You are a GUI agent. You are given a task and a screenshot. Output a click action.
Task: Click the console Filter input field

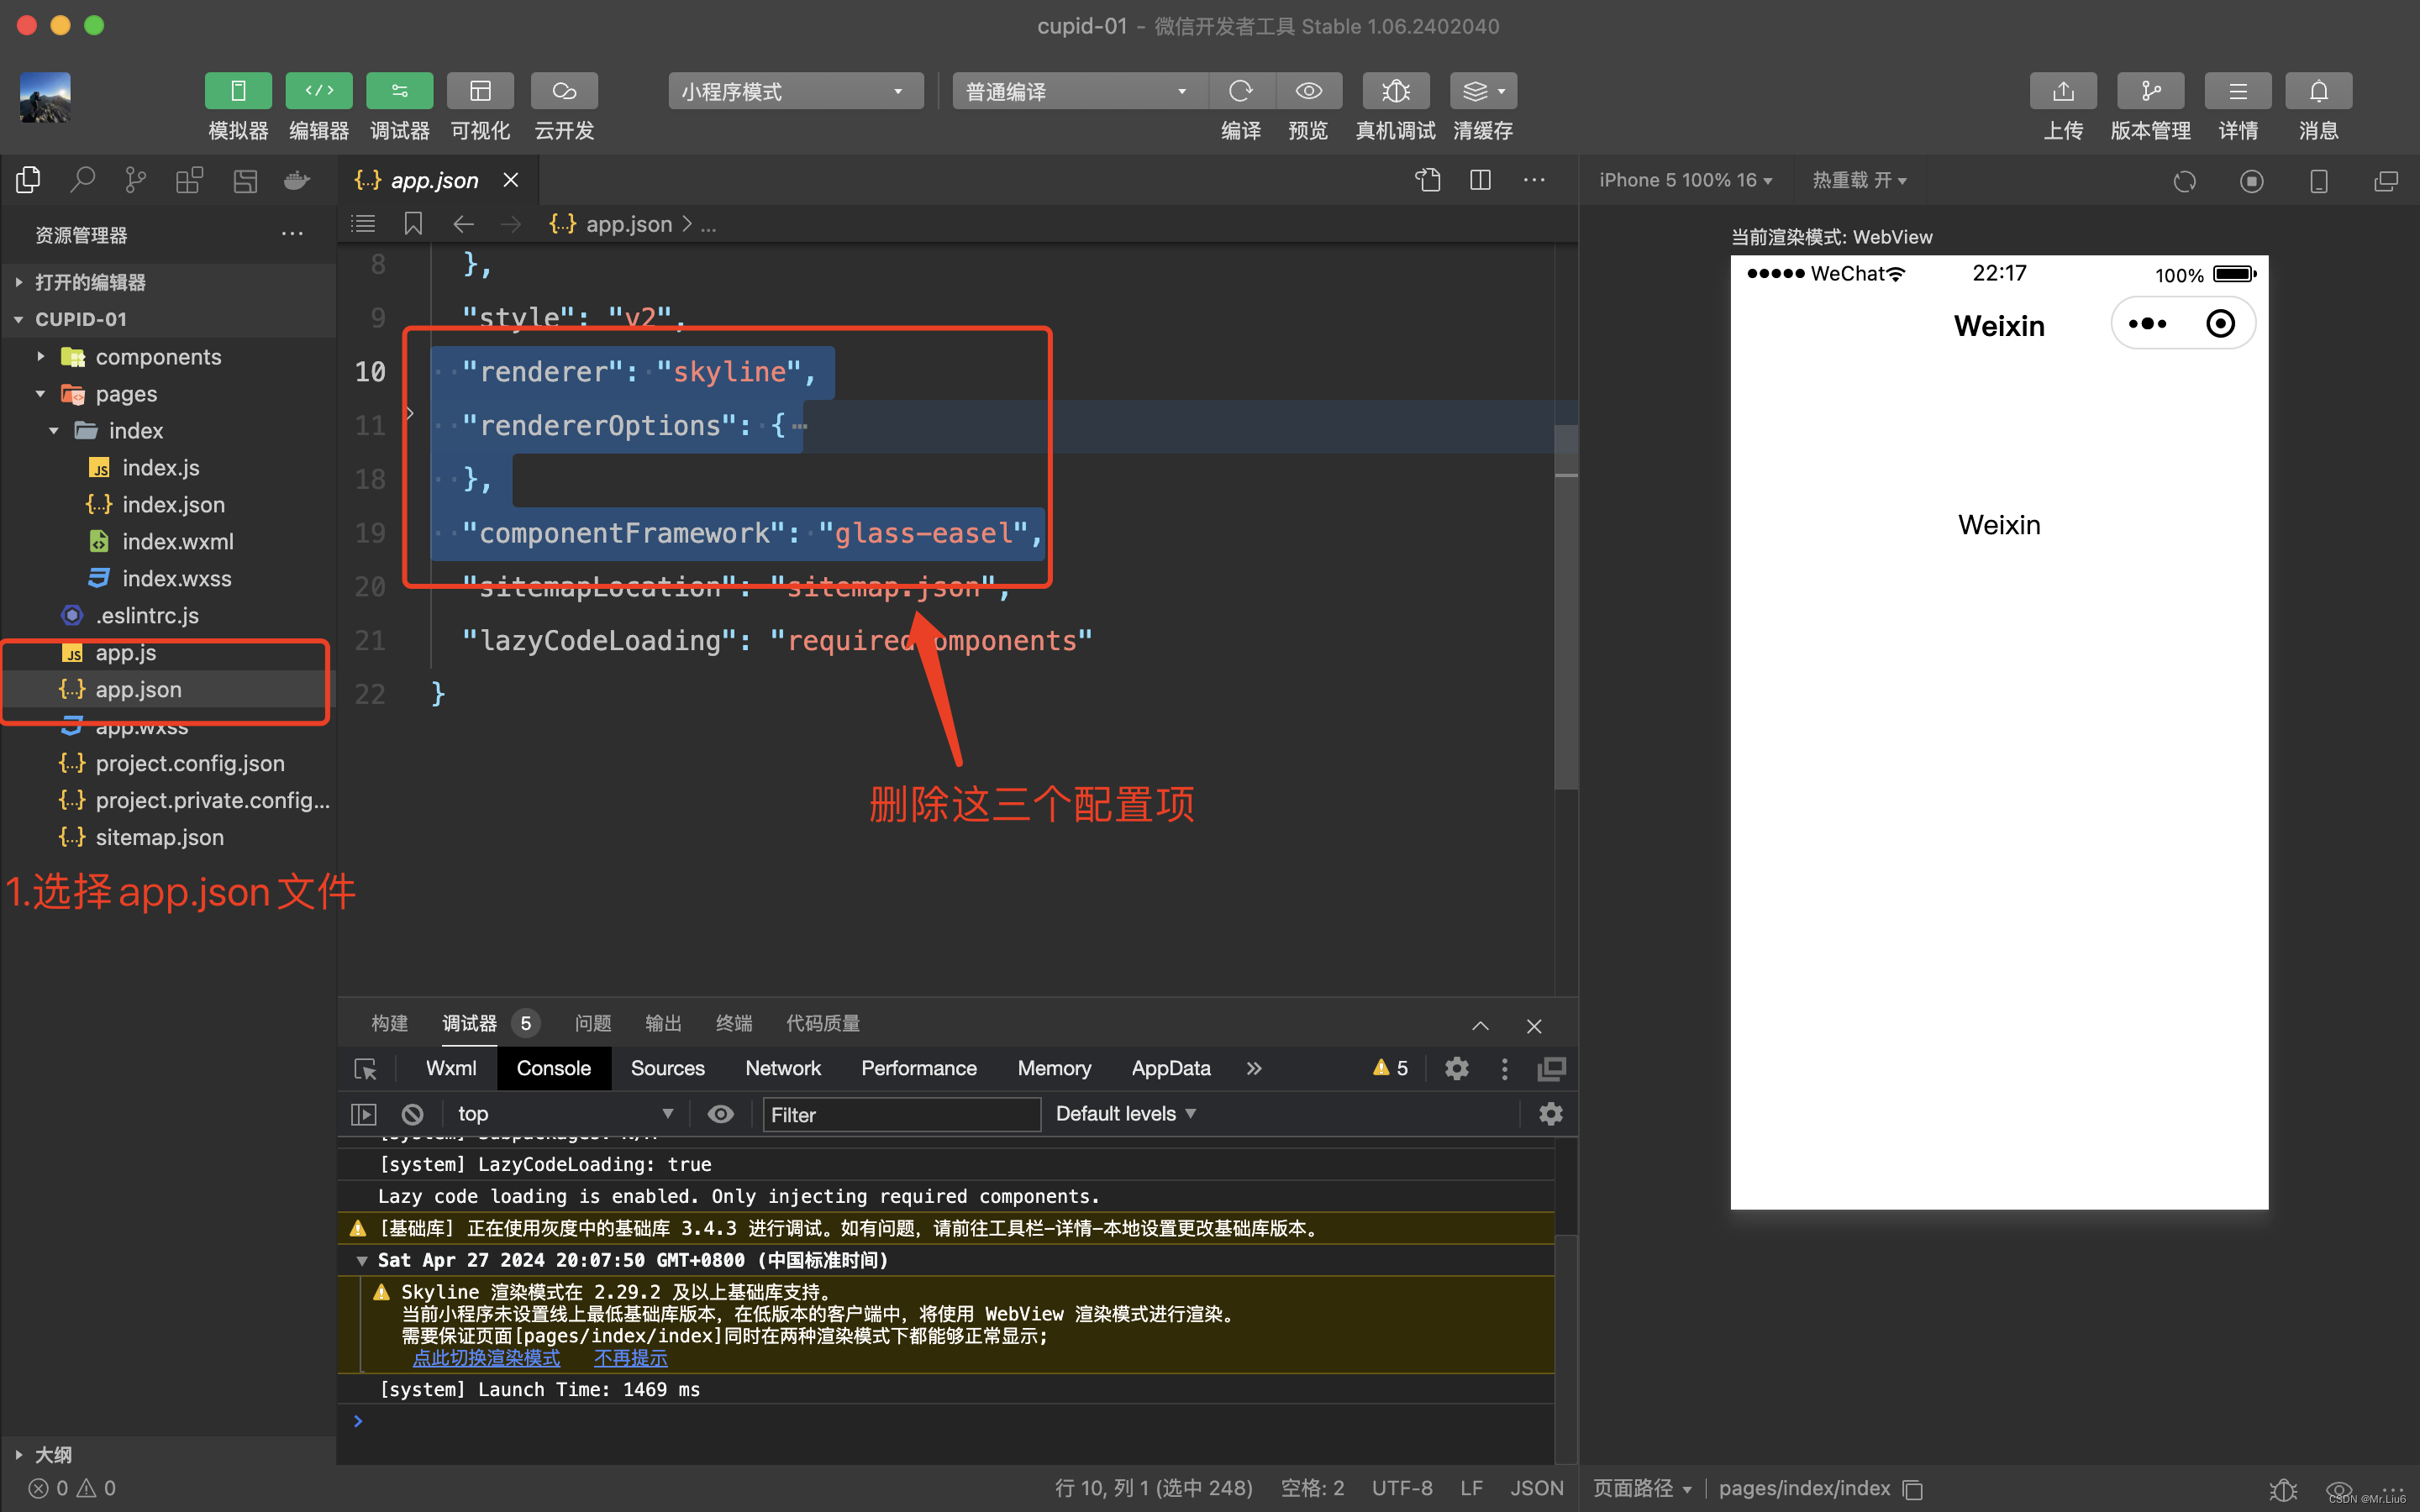[x=900, y=1114]
